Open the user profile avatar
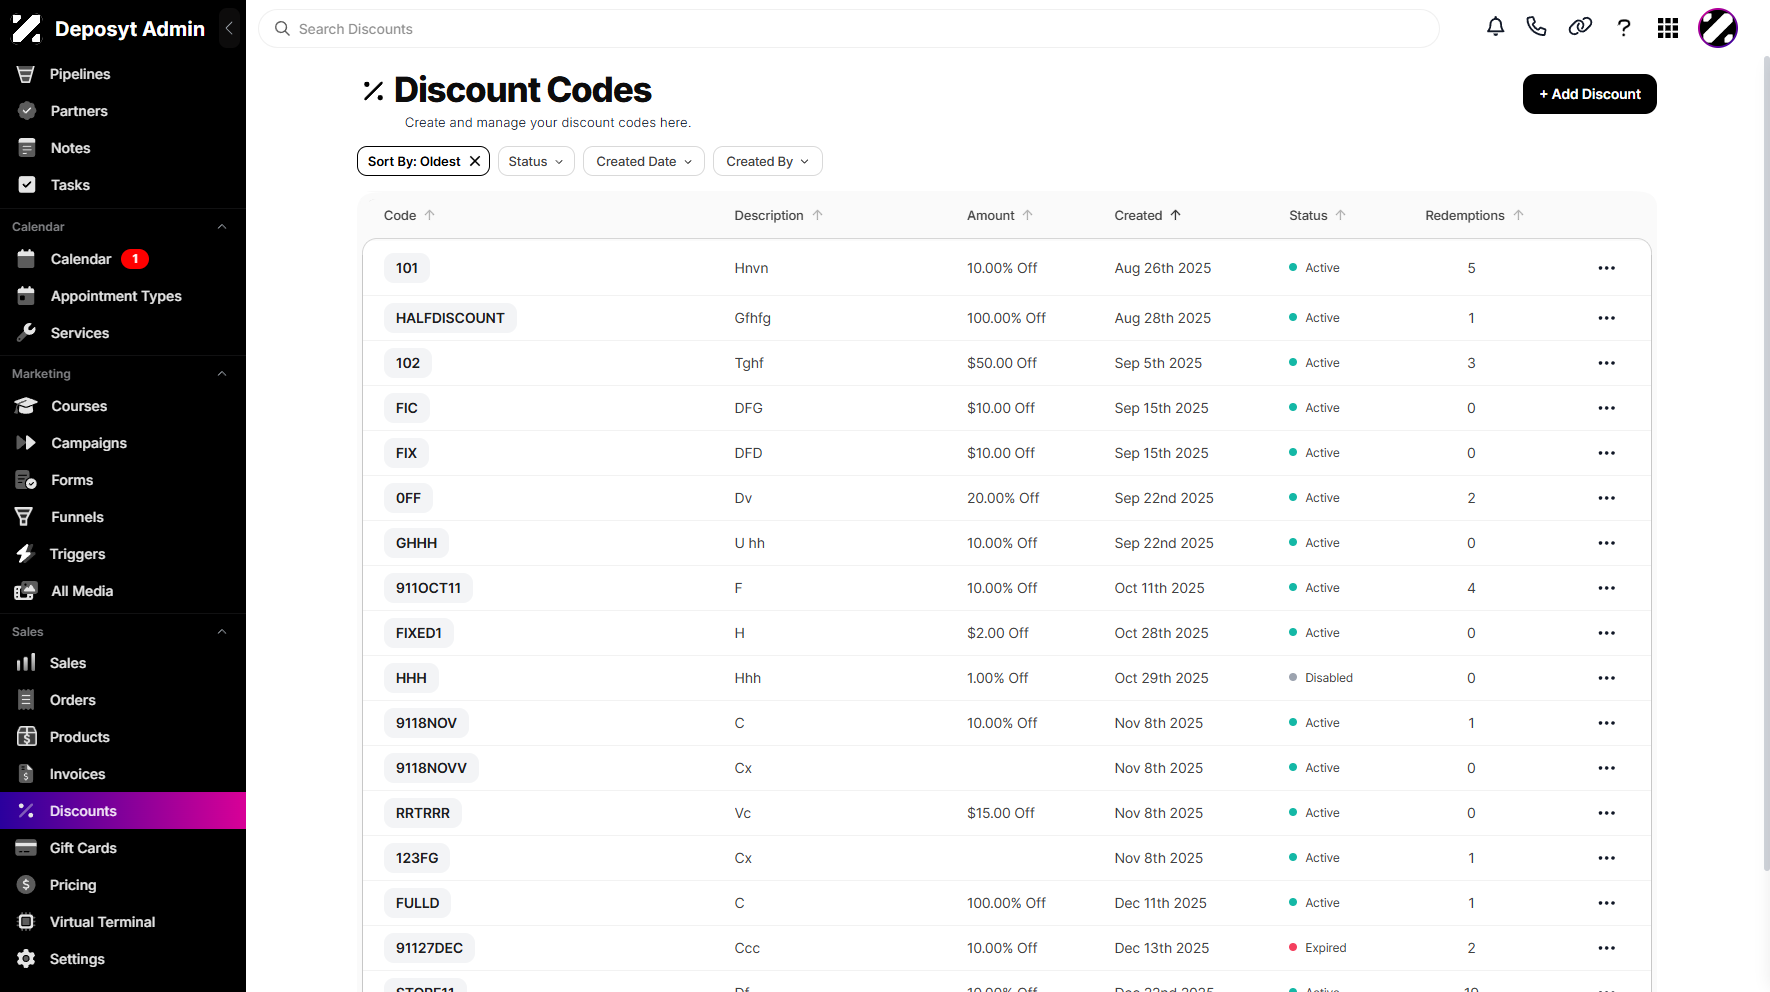This screenshot has height=992, width=1770. [1718, 28]
